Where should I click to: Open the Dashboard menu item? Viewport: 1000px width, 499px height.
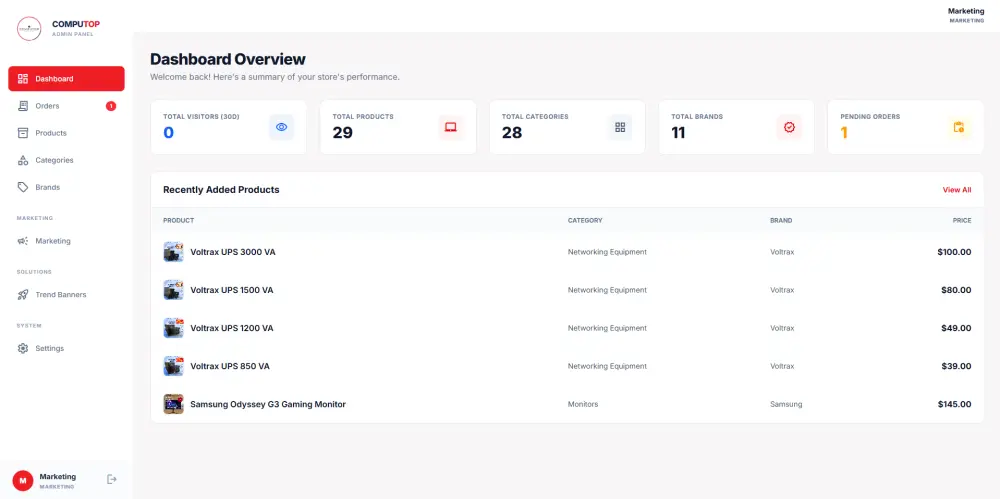[x=66, y=78]
